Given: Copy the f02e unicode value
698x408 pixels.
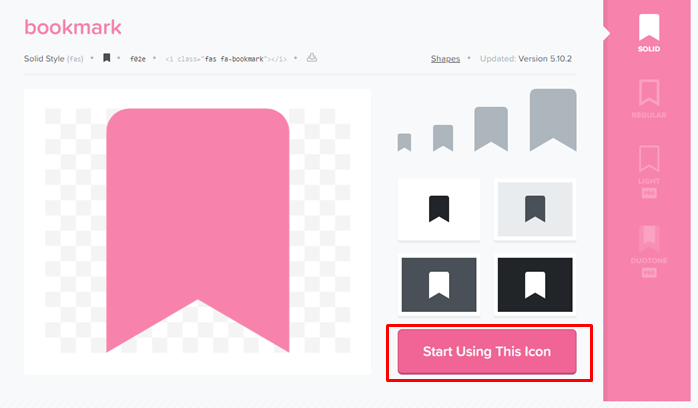Looking at the screenshot, I should click(138, 59).
